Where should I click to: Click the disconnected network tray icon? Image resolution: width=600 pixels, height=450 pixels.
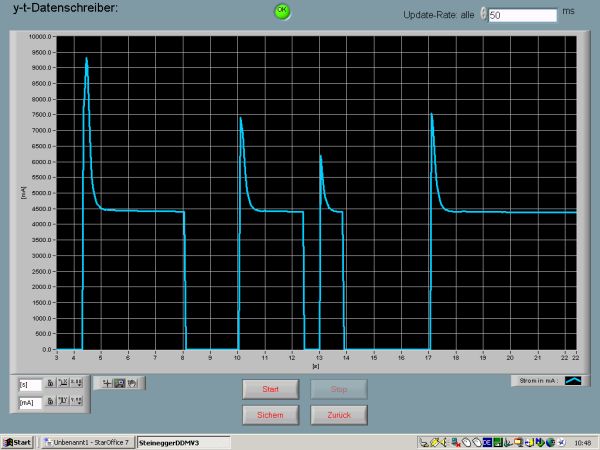tap(456, 443)
